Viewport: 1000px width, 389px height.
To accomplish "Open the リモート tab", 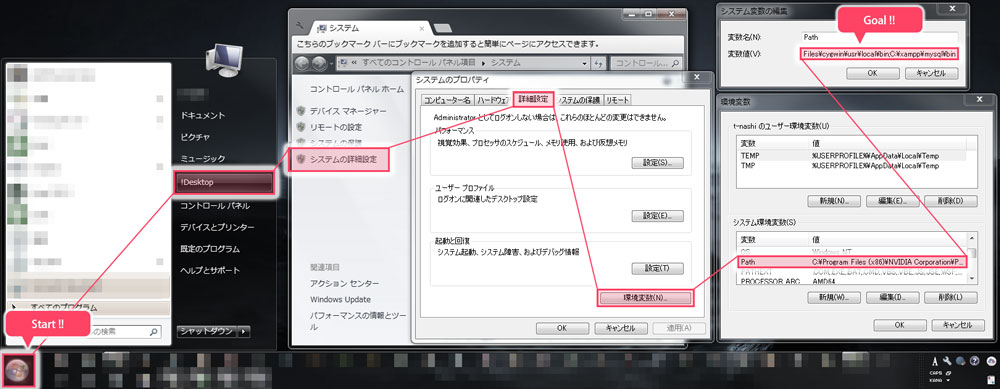I will pyautogui.click(x=617, y=100).
